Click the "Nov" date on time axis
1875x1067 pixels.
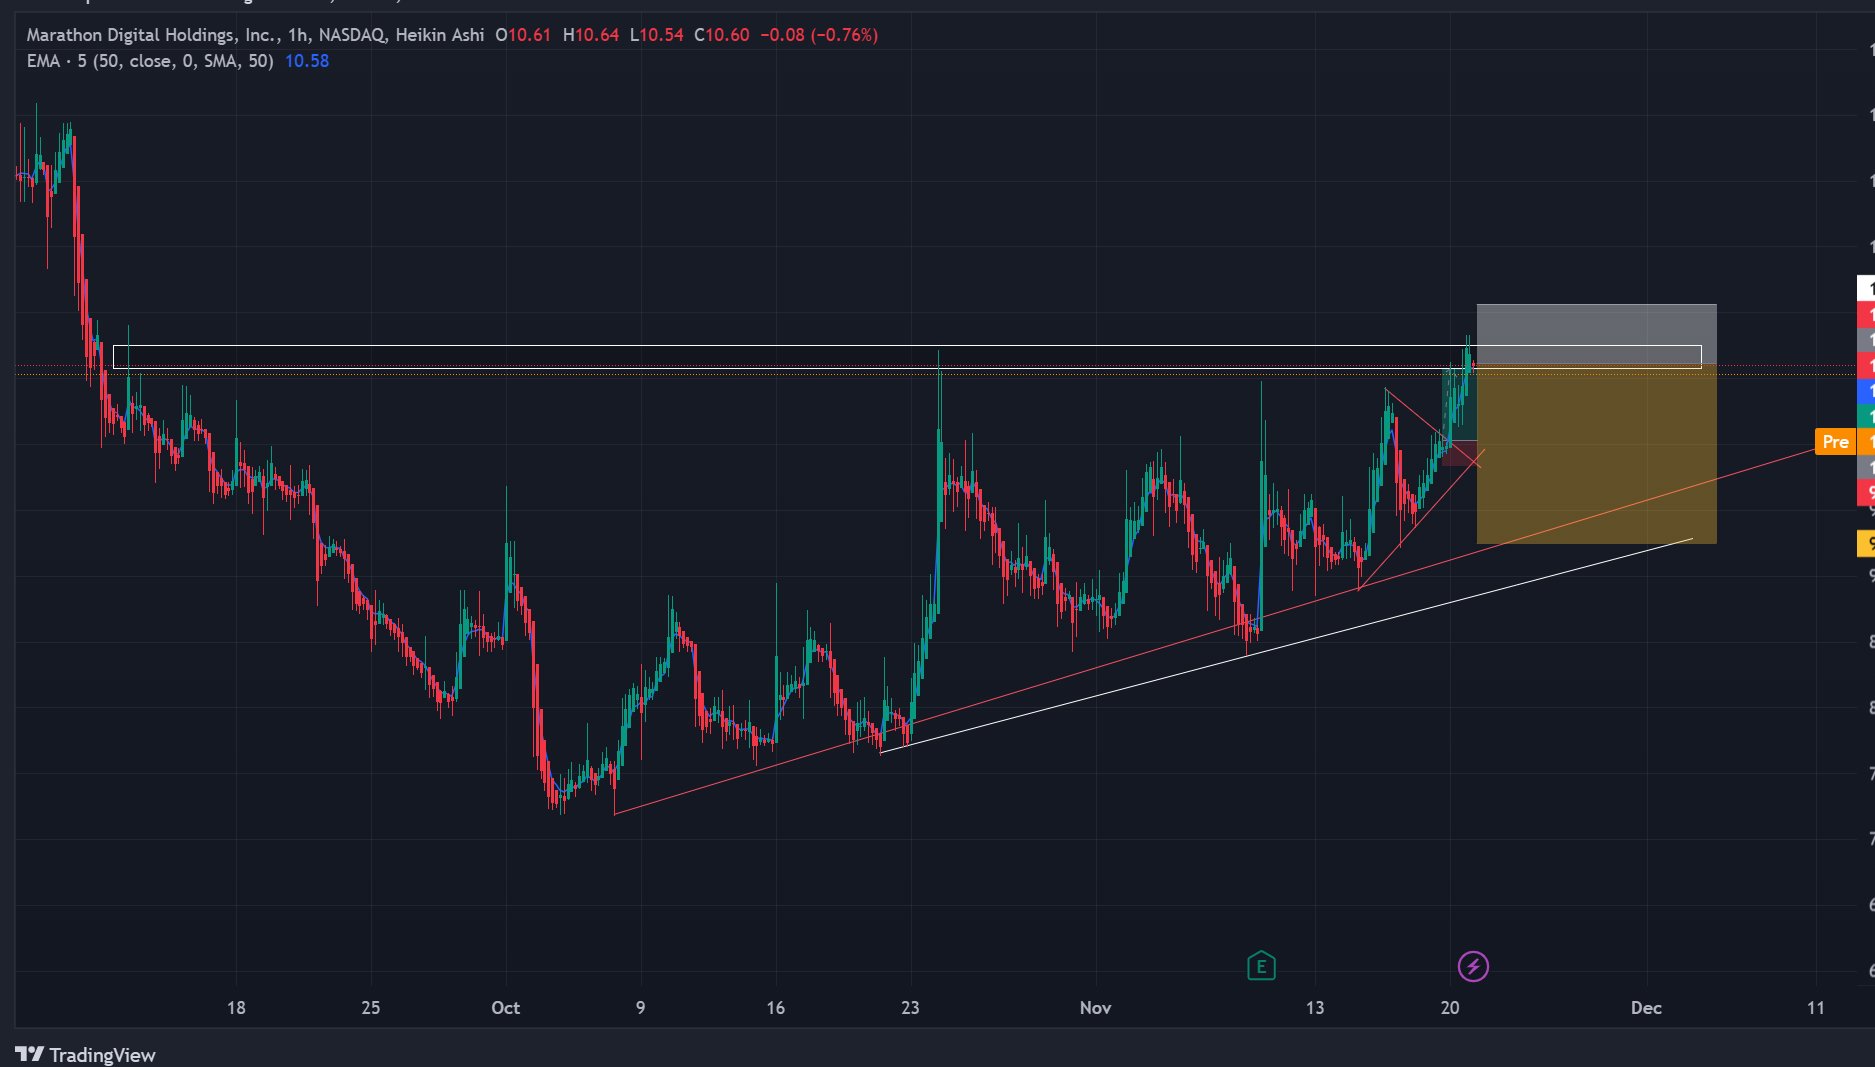coord(1095,1007)
